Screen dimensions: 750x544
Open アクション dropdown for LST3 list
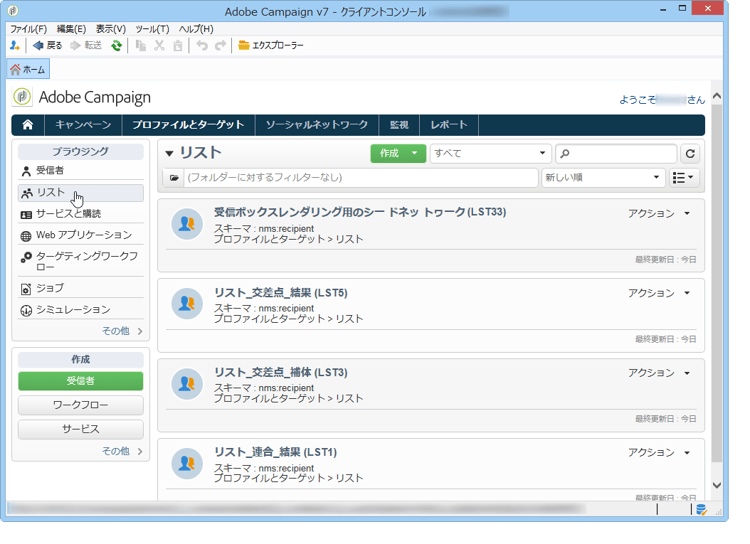(659, 373)
